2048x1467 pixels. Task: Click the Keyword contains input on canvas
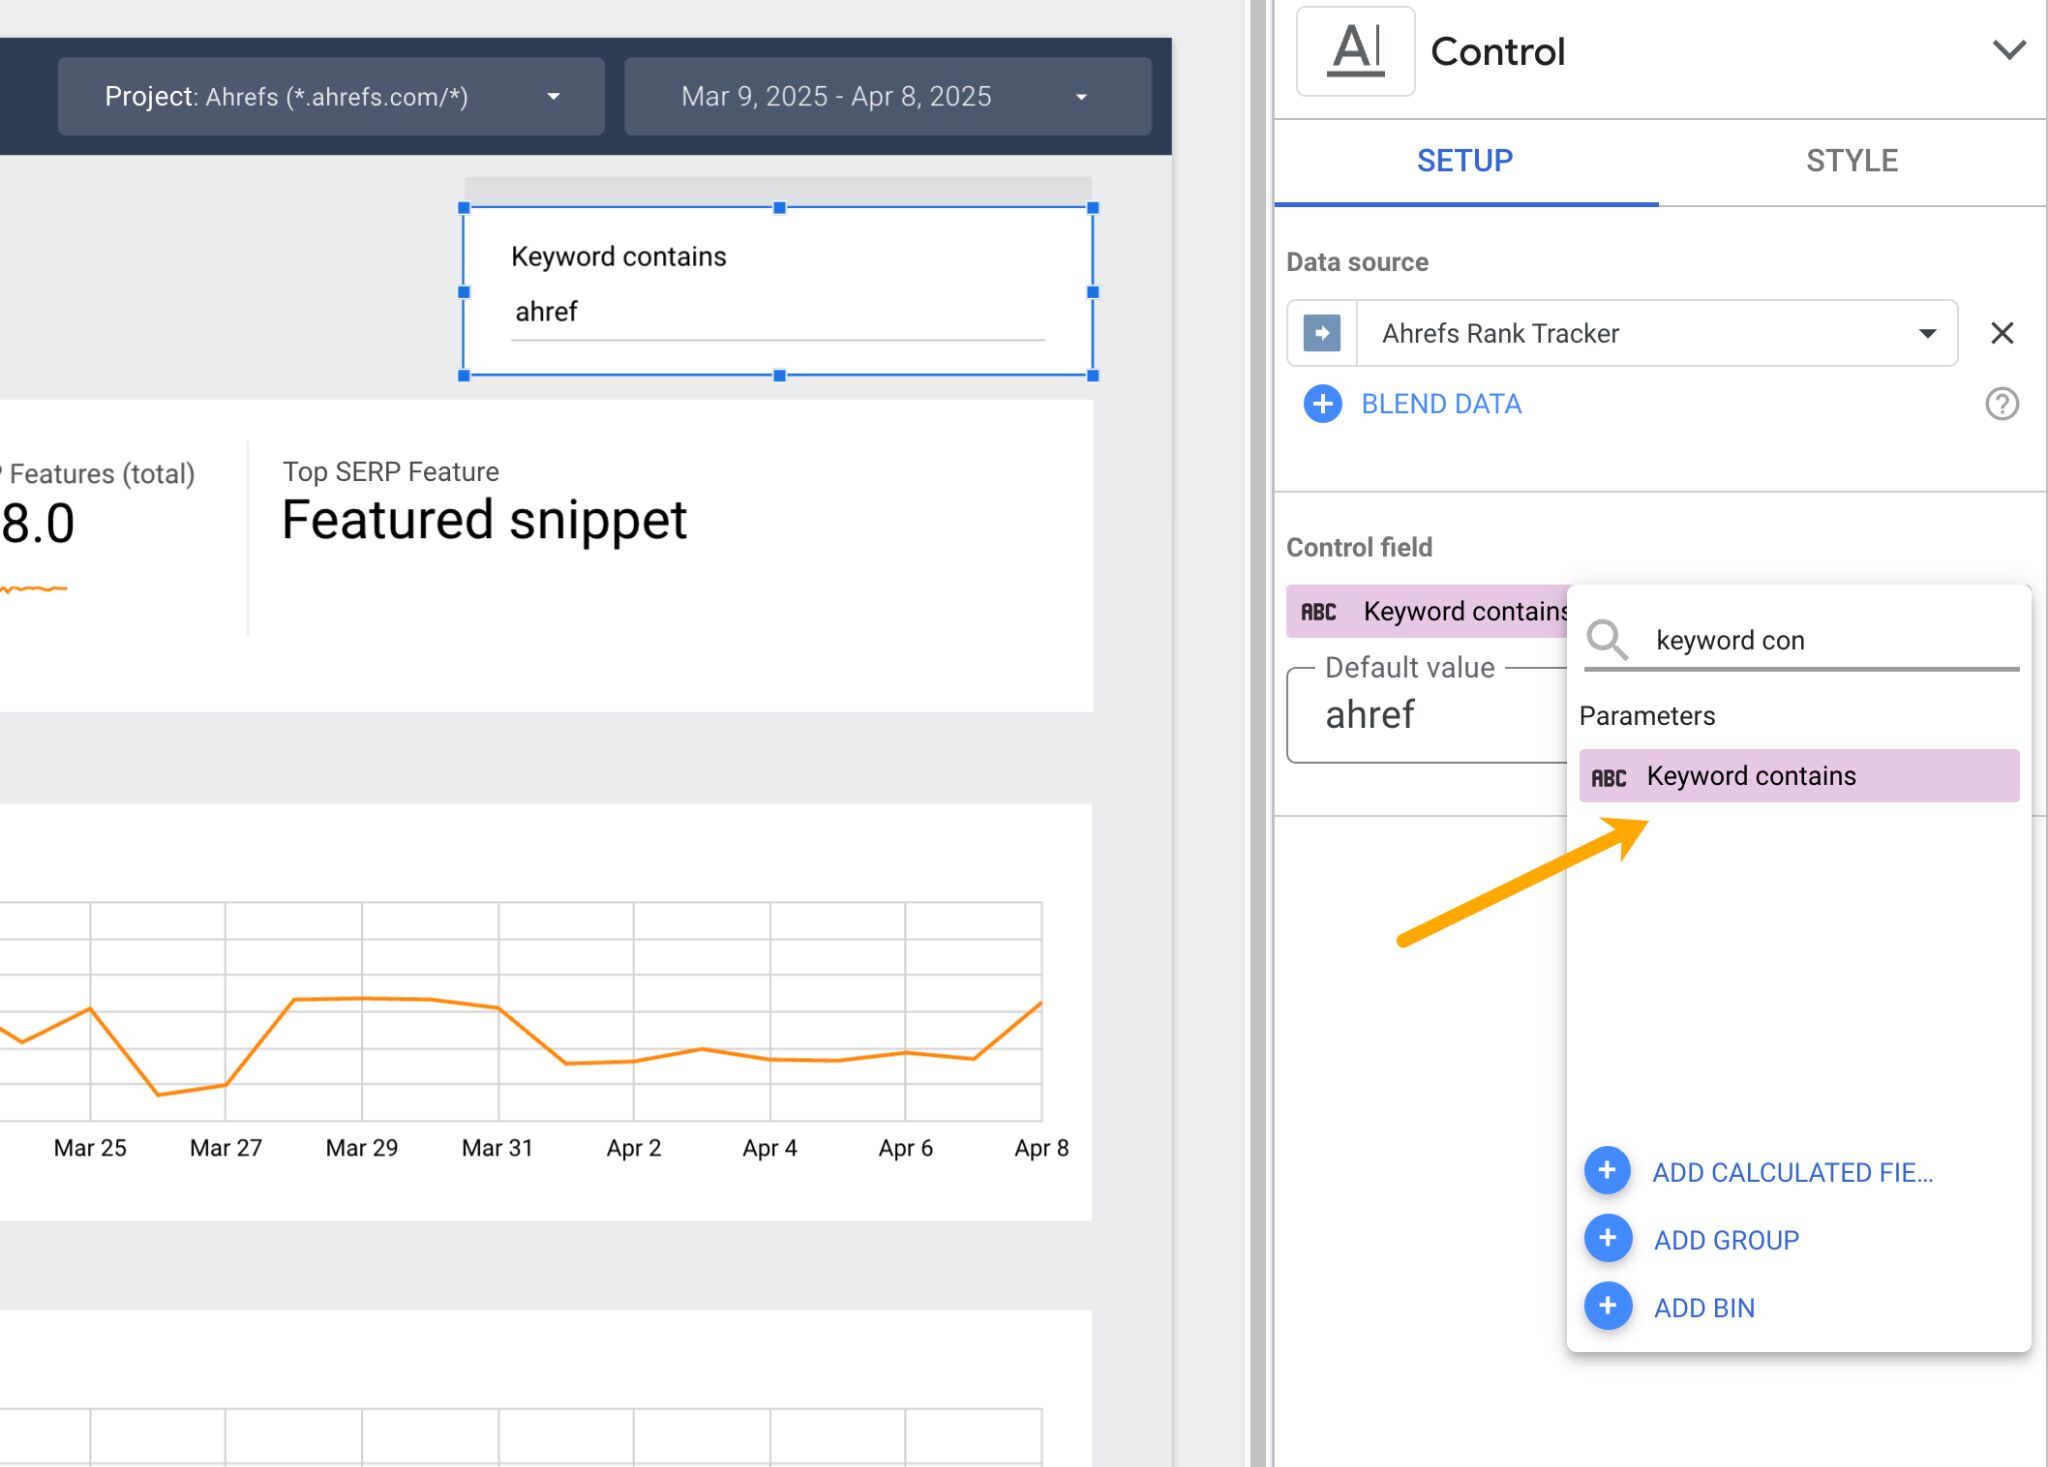[776, 312]
